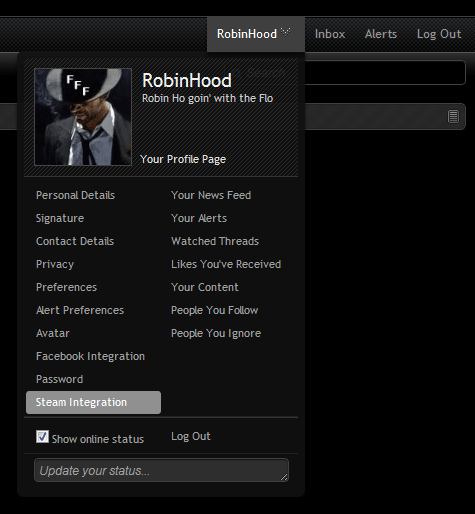Click the list icon on the striped bar
The height and width of the screenshot is (514, 475).
453,117
